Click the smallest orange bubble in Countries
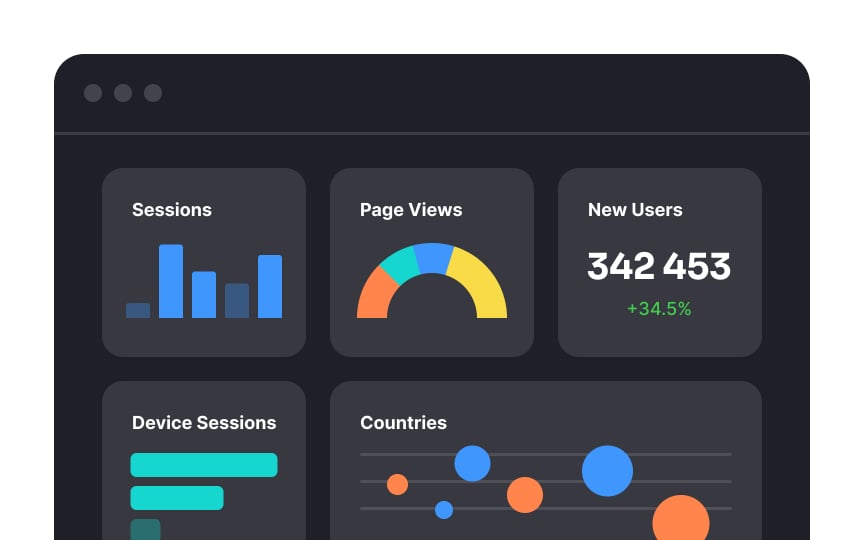The width and height of the screenshot is (864, 540). pyautogui.click(x=397, y=484)
